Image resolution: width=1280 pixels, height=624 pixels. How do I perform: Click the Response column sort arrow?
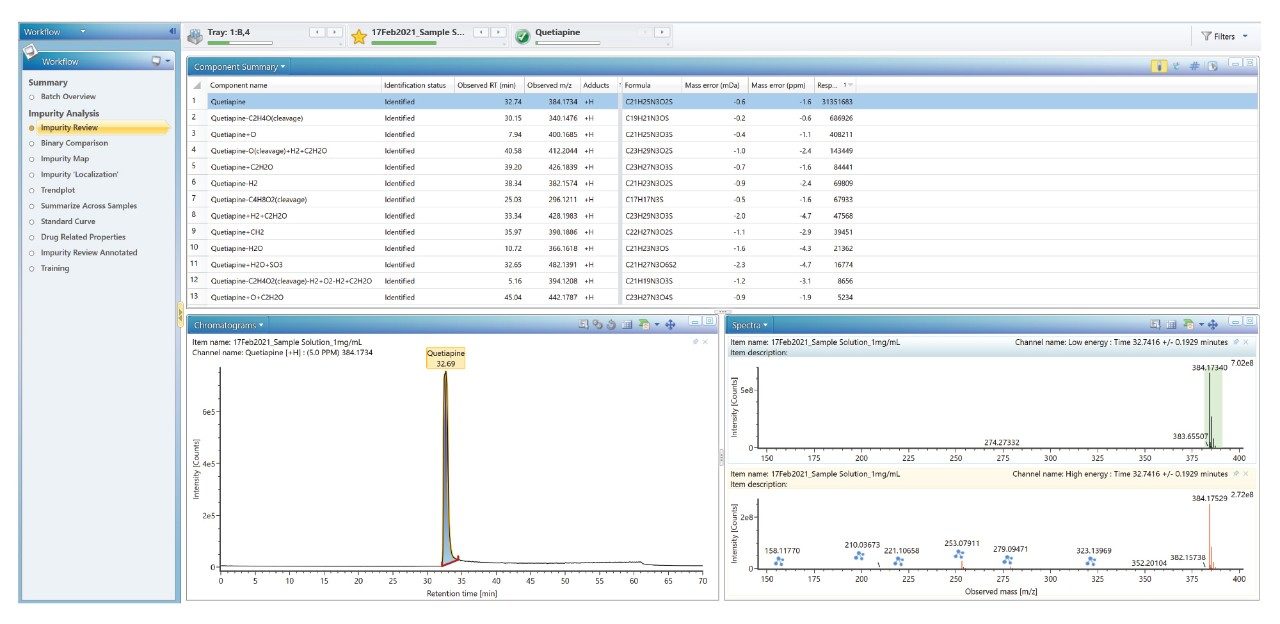click(x=848, y=85)
